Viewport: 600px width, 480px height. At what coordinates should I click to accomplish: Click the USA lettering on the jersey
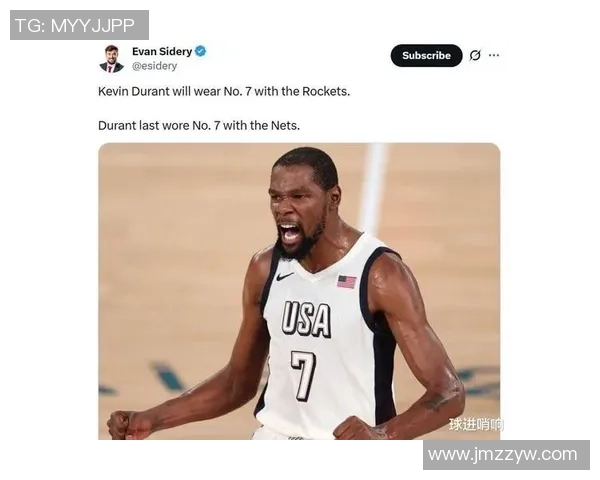(306, 319)
